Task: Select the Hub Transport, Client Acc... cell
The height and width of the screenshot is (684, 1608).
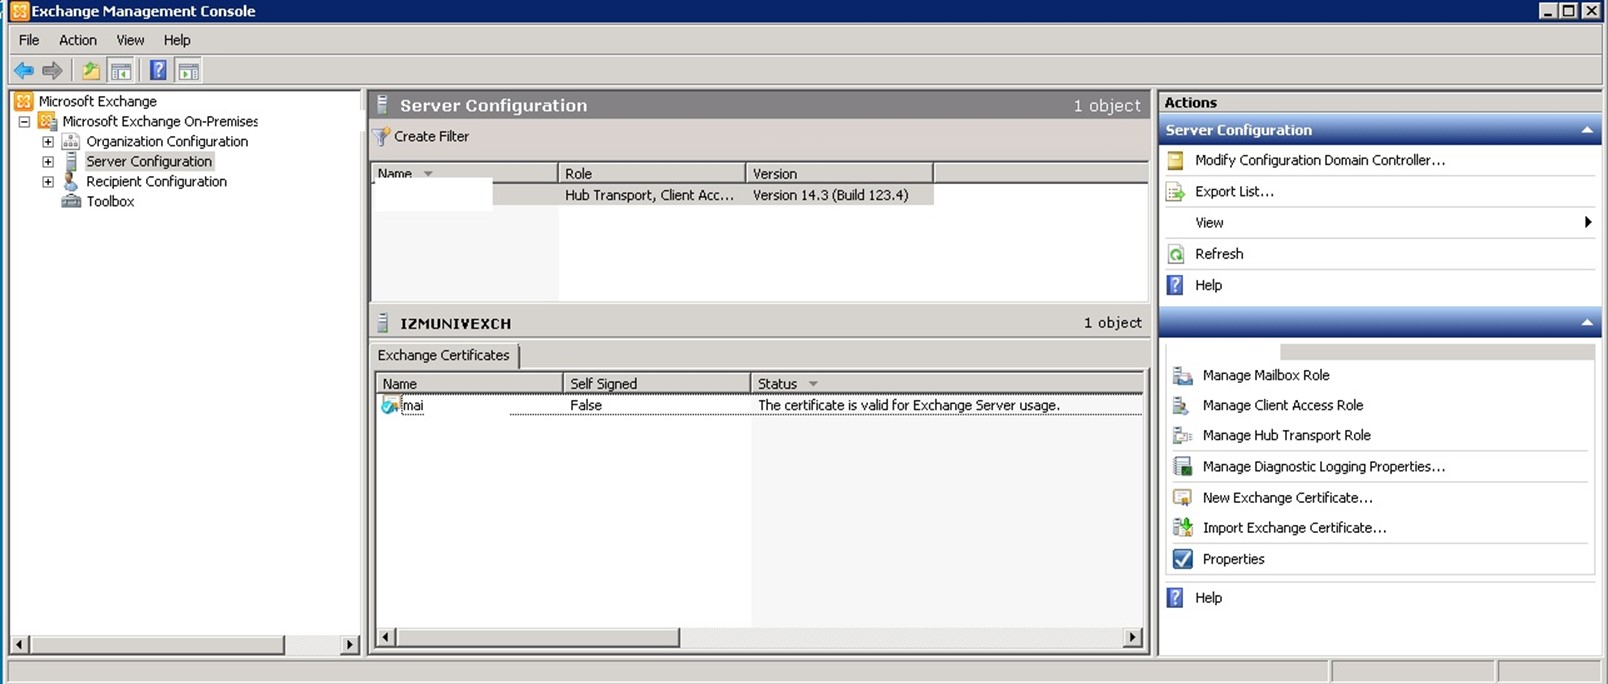Action: click(x=650, y=195)
